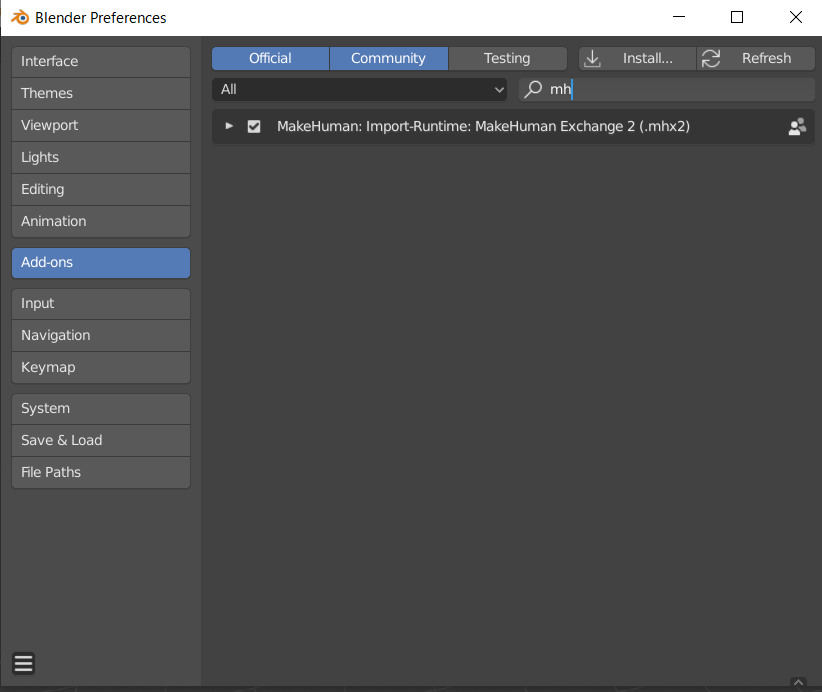822x692 pixels.
Task: Open the Save & Load section
Action: pyautogui.click(x=101, y=440)
